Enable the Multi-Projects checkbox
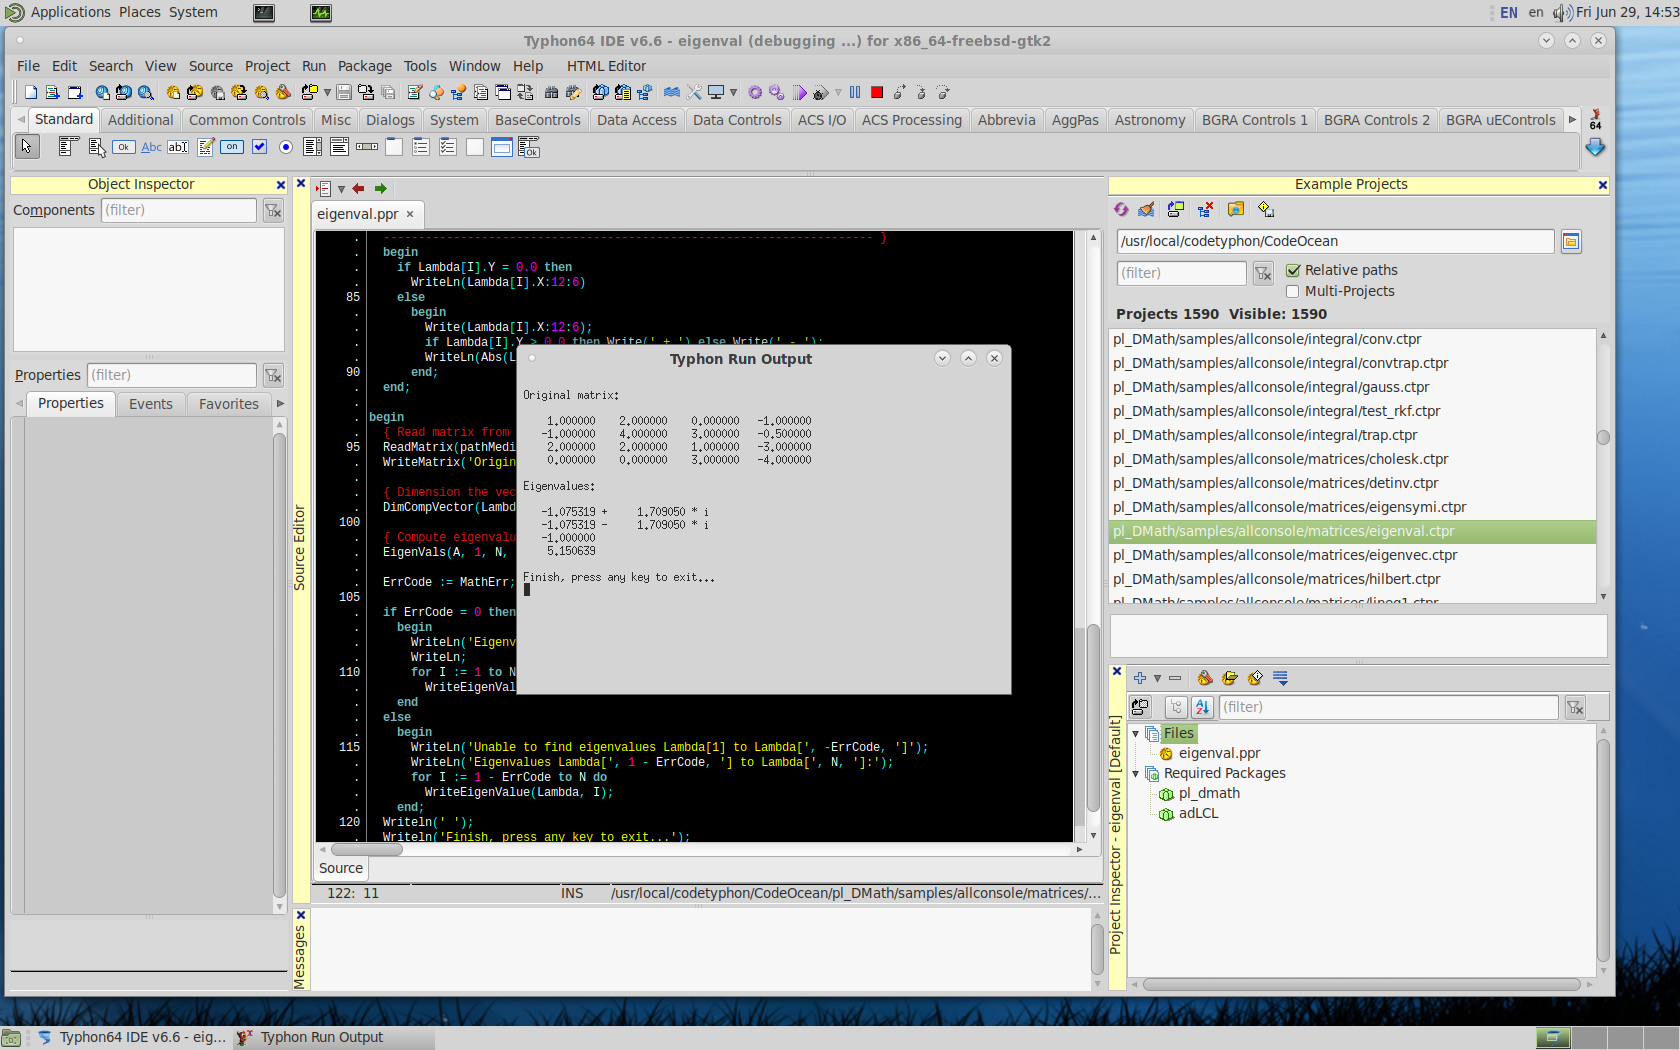The image size is (1680, 1050). click(1293, 291)
